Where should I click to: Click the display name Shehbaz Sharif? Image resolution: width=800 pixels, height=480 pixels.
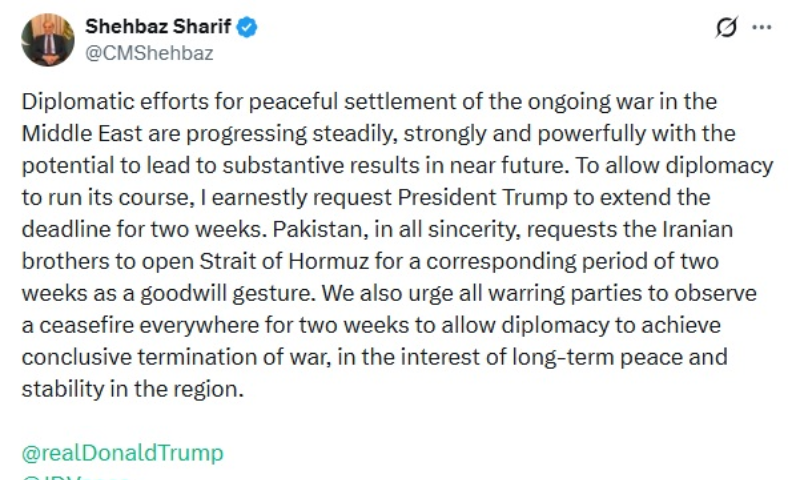point(157,28)
